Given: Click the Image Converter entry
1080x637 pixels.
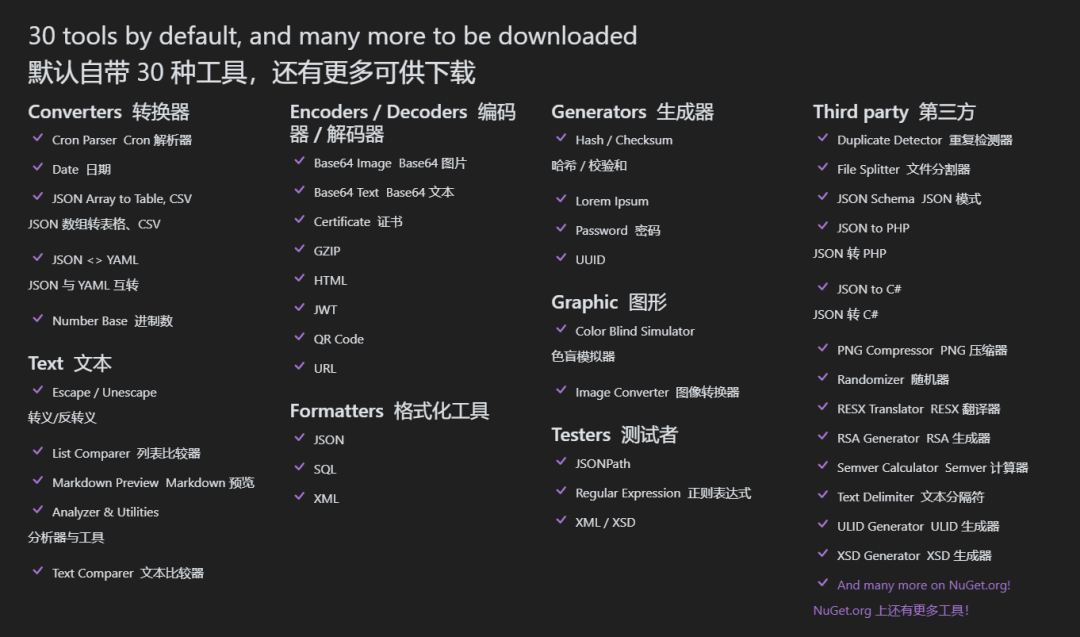Looking at the screenshot, I should coord(656,392).
